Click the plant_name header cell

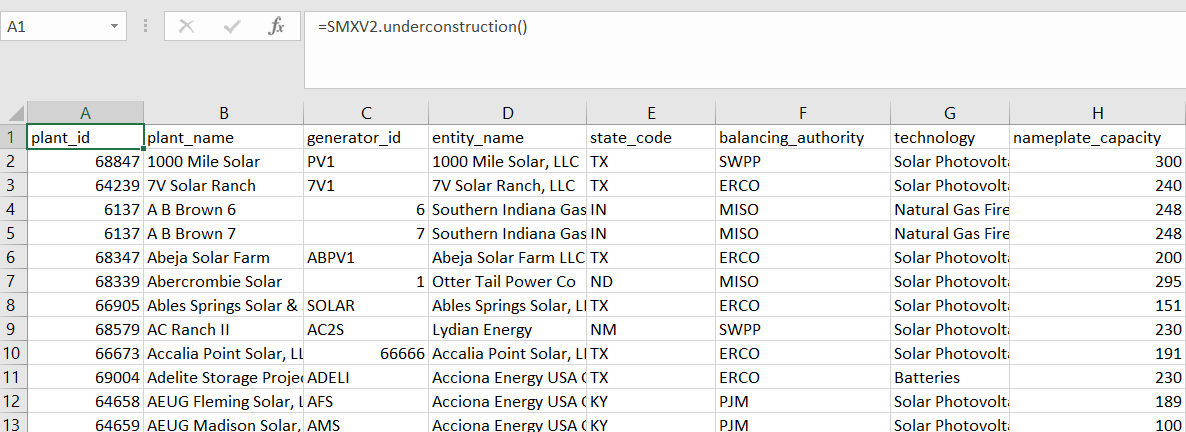tap(224, 138)
